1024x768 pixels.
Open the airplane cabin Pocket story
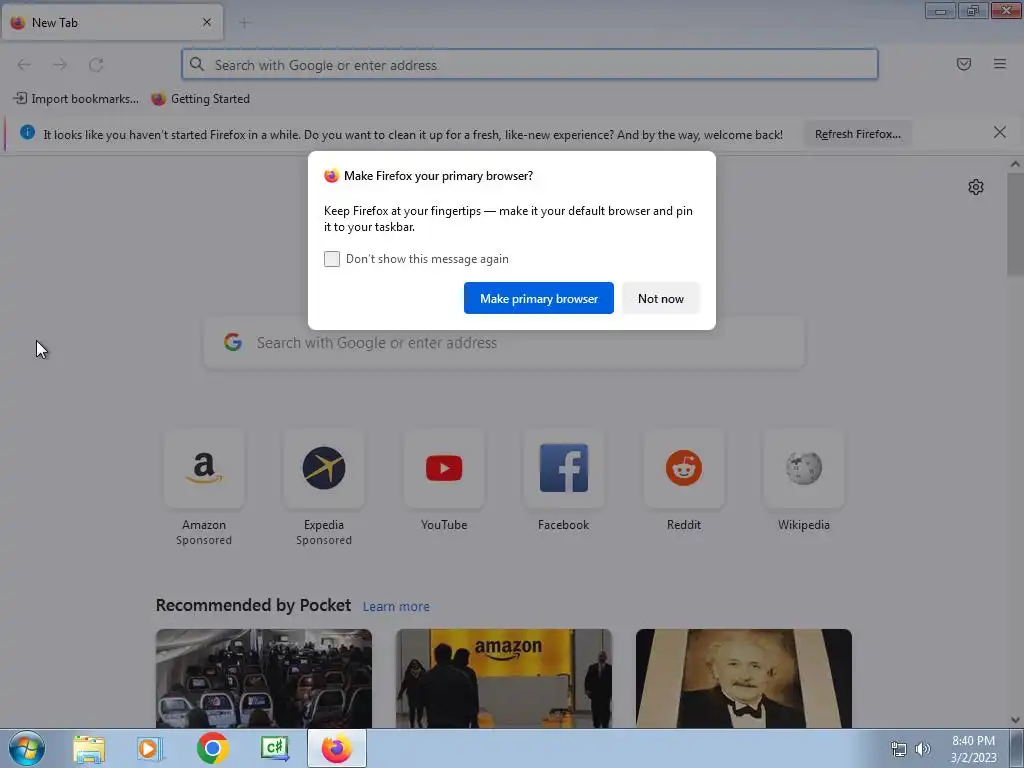click(x=264, y=679)
